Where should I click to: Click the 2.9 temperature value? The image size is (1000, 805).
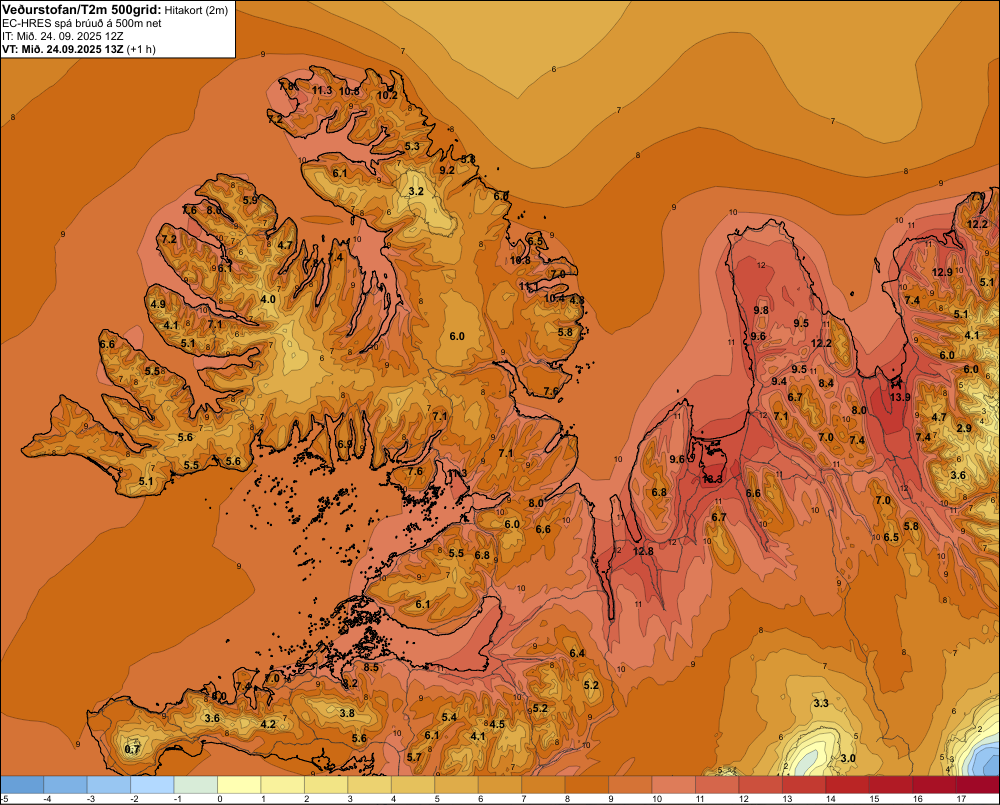point(964,428)
